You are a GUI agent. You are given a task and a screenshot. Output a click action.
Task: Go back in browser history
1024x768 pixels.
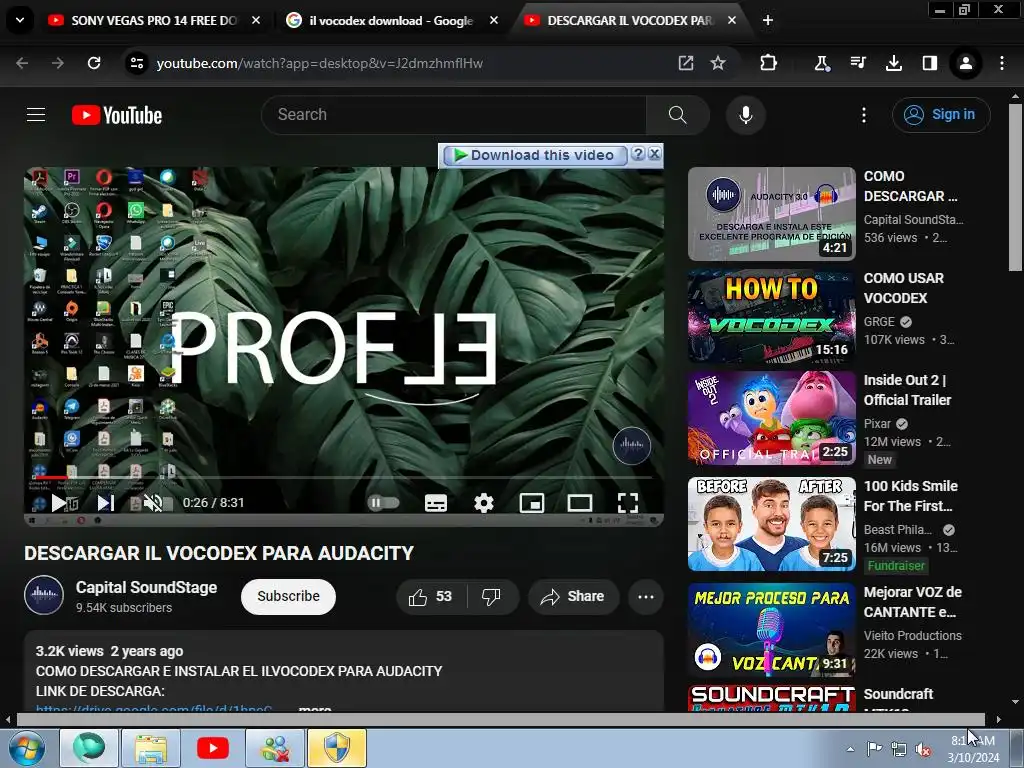(x=22, y=63)
